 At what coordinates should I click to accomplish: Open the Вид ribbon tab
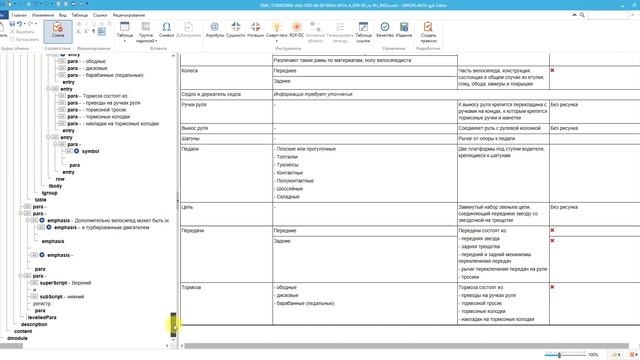click(x=62, y=15)
